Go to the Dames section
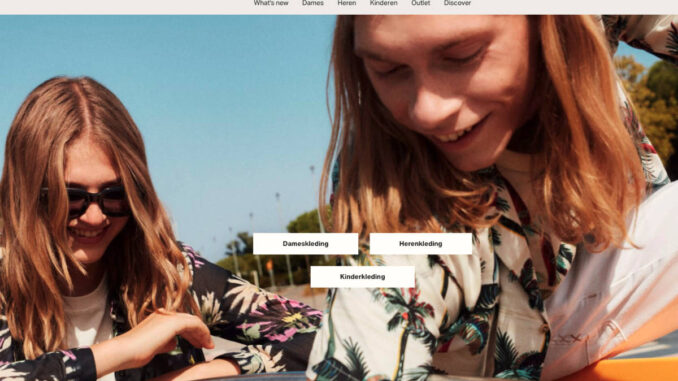 313,3
